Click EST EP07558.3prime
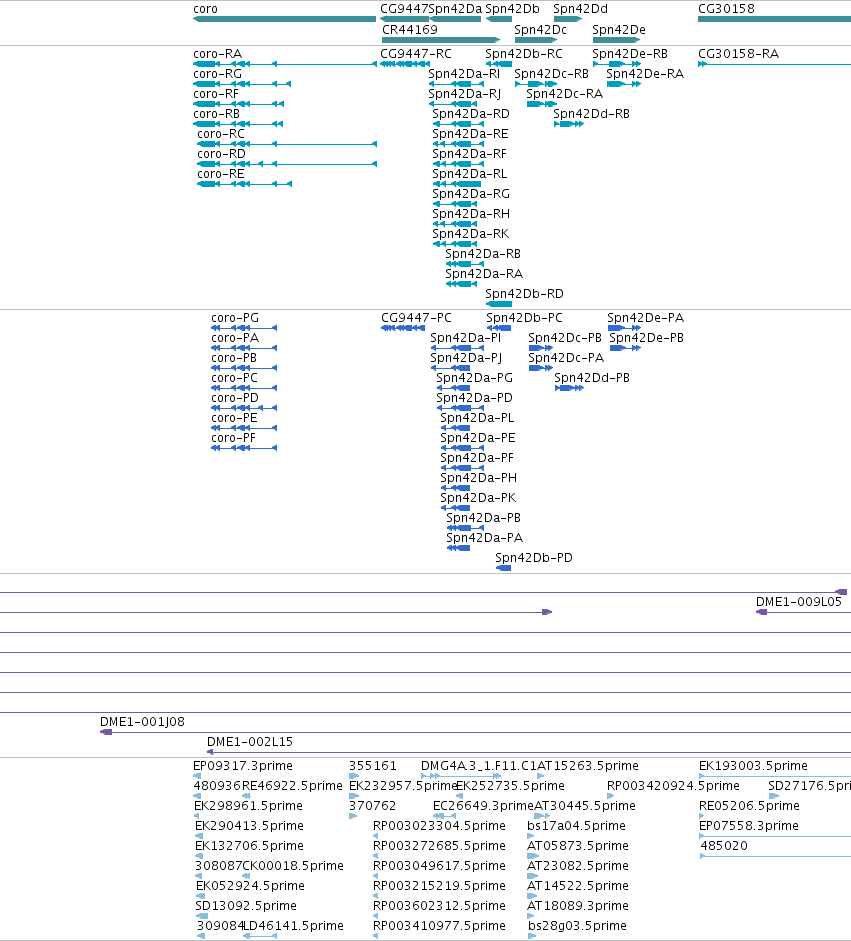This screenshot has height=941, width=851. click(775, 836)
